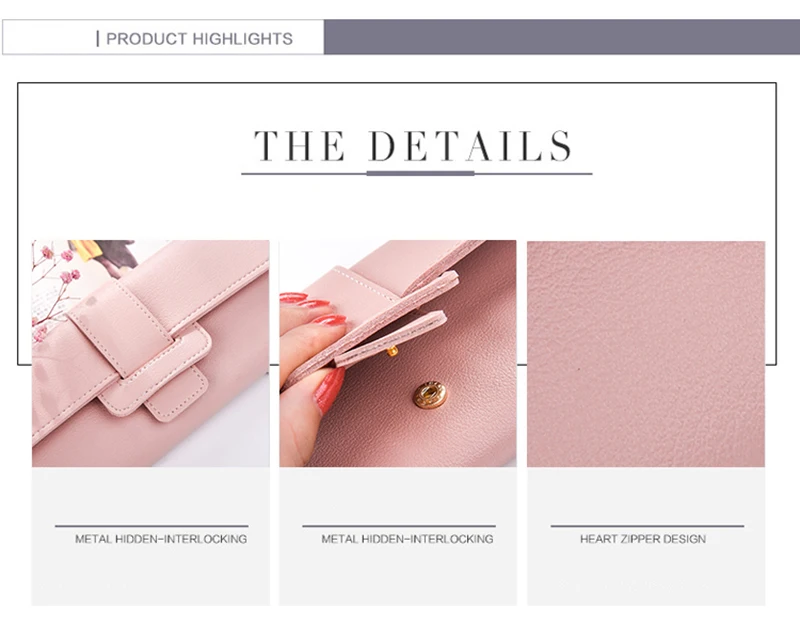Open the pink leather texture close-up image
Viewport: 800px width, 624px height.
pos(646,354)
